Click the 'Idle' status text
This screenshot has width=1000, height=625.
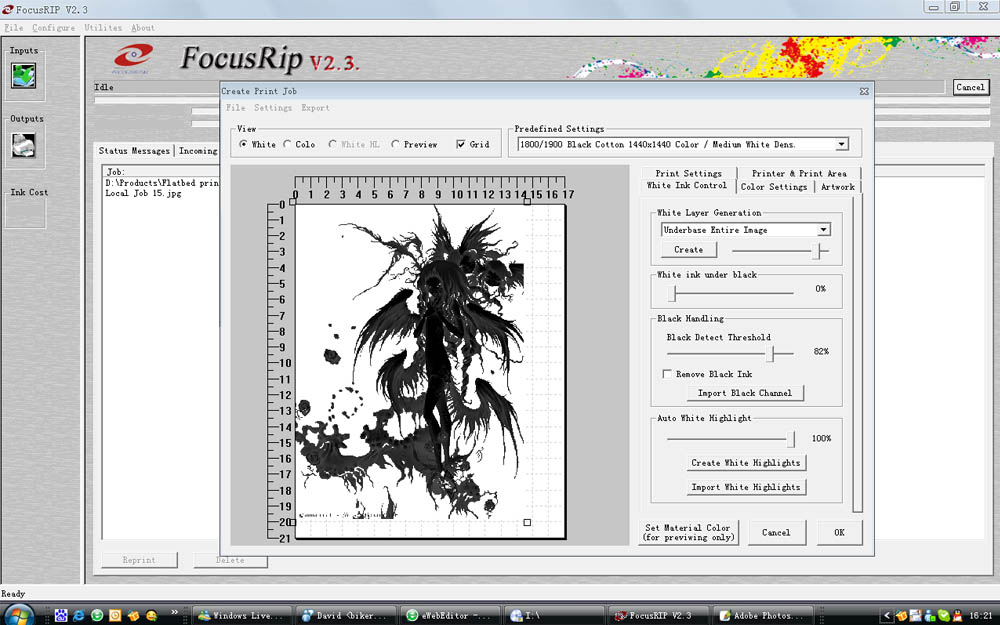pyautogui.click(x=104, y=87)
